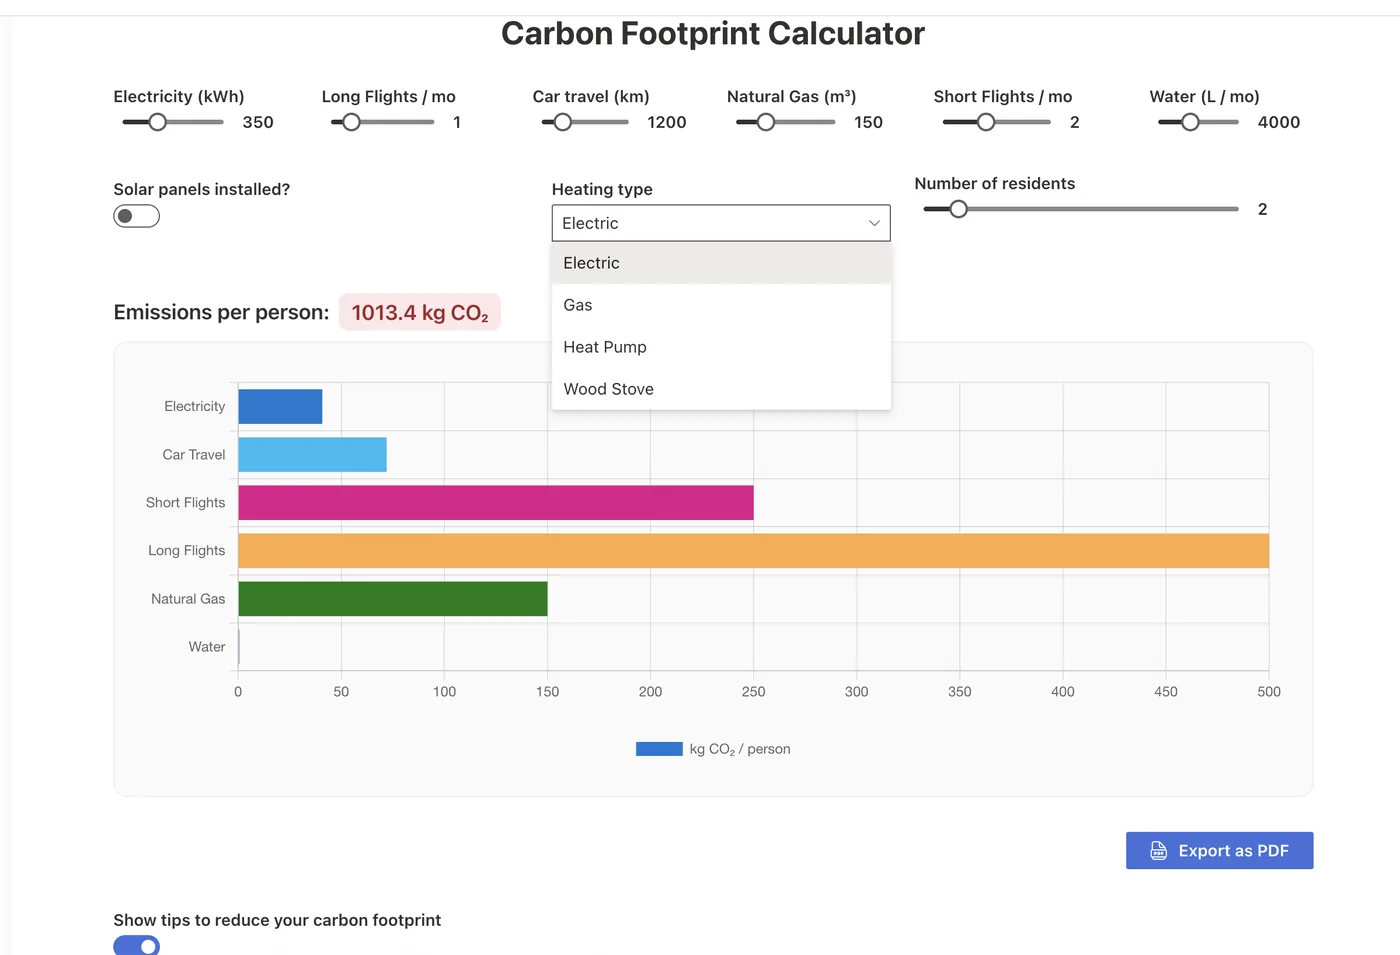The image size is (1400, 955).
Task: Click the PDF icon in Export button
Action: tap(1158, 851)
